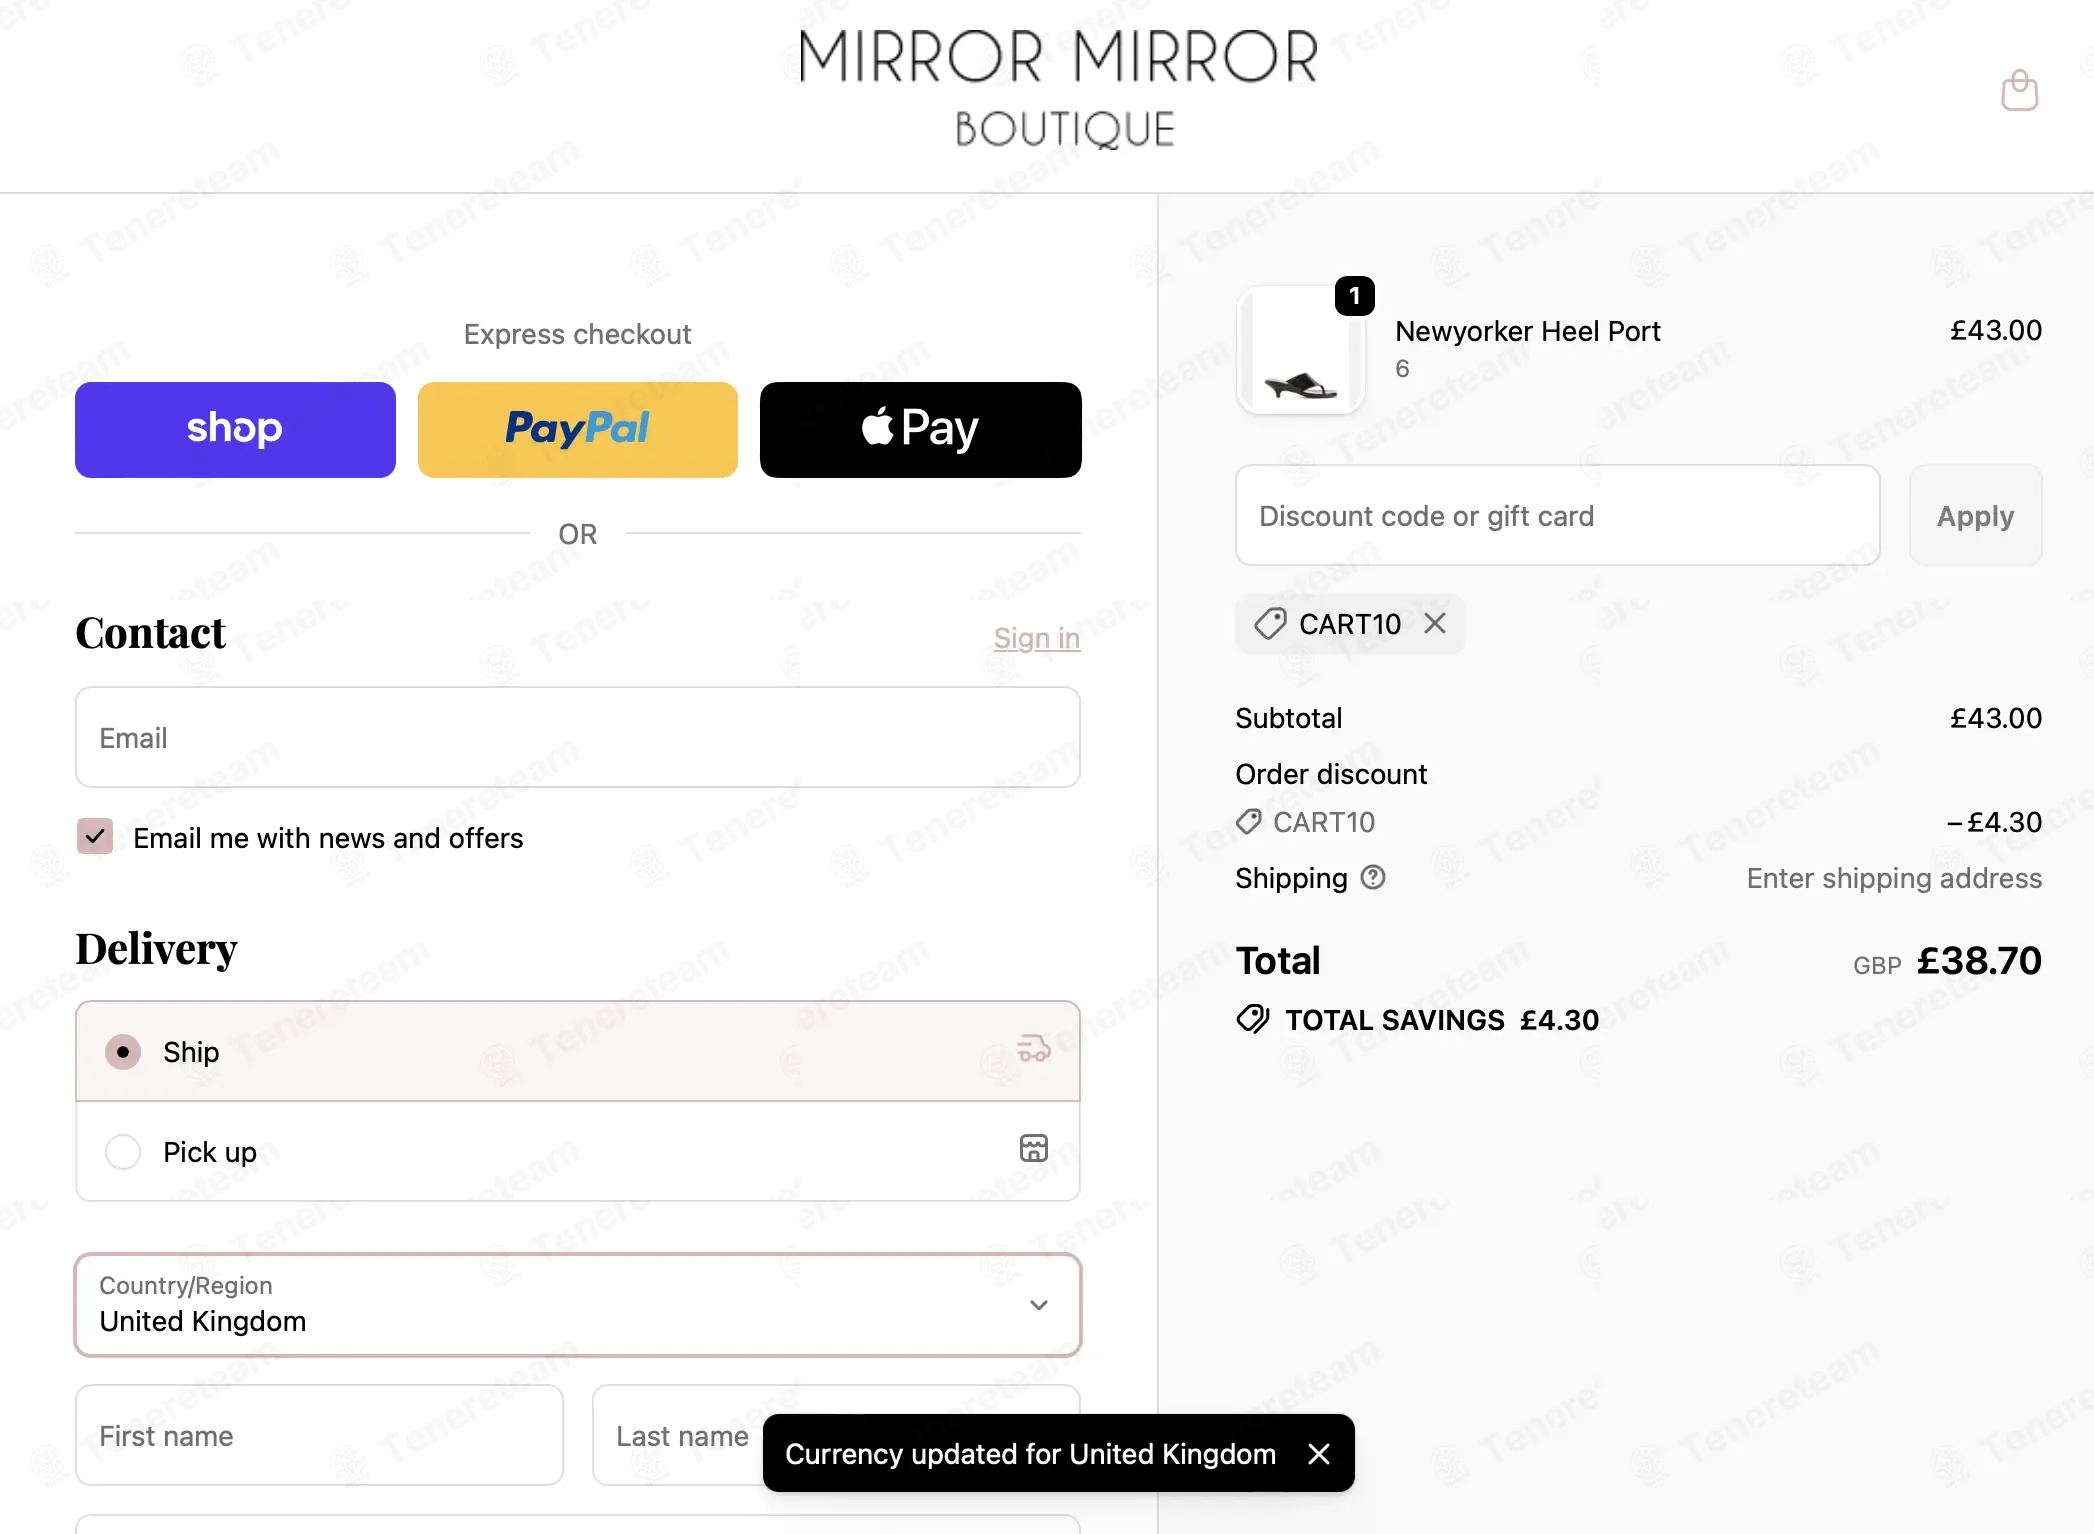The image size is (2094, 1534).
Task: Click the Total Savings tag icon
Action: click(x=1253, y=1019)
